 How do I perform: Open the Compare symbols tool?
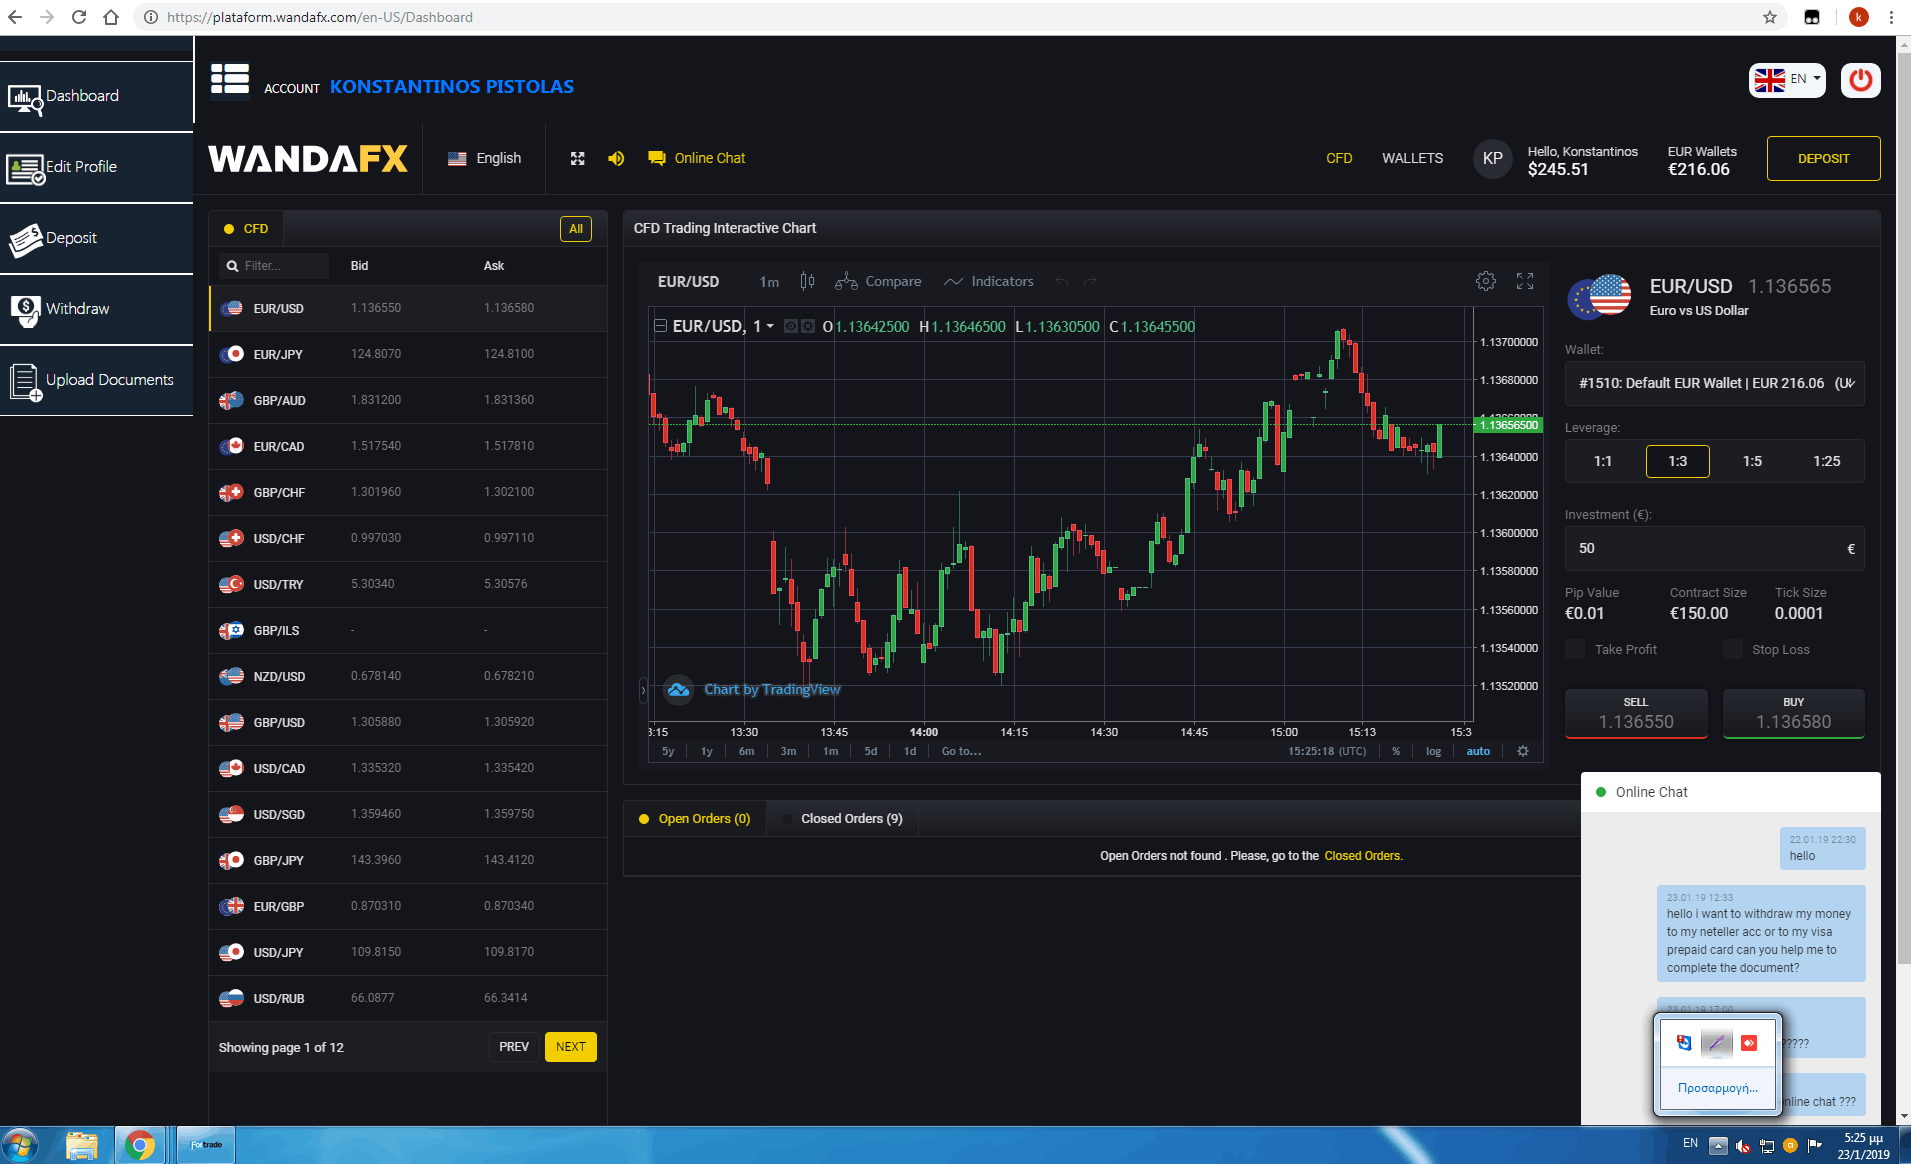pyautogui.click(x=878, y=282)
